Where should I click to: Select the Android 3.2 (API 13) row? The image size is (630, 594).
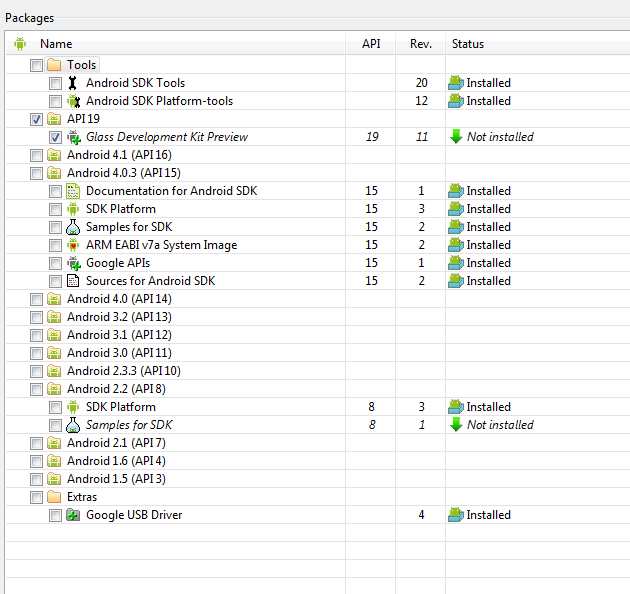click(x=318, y=317)
